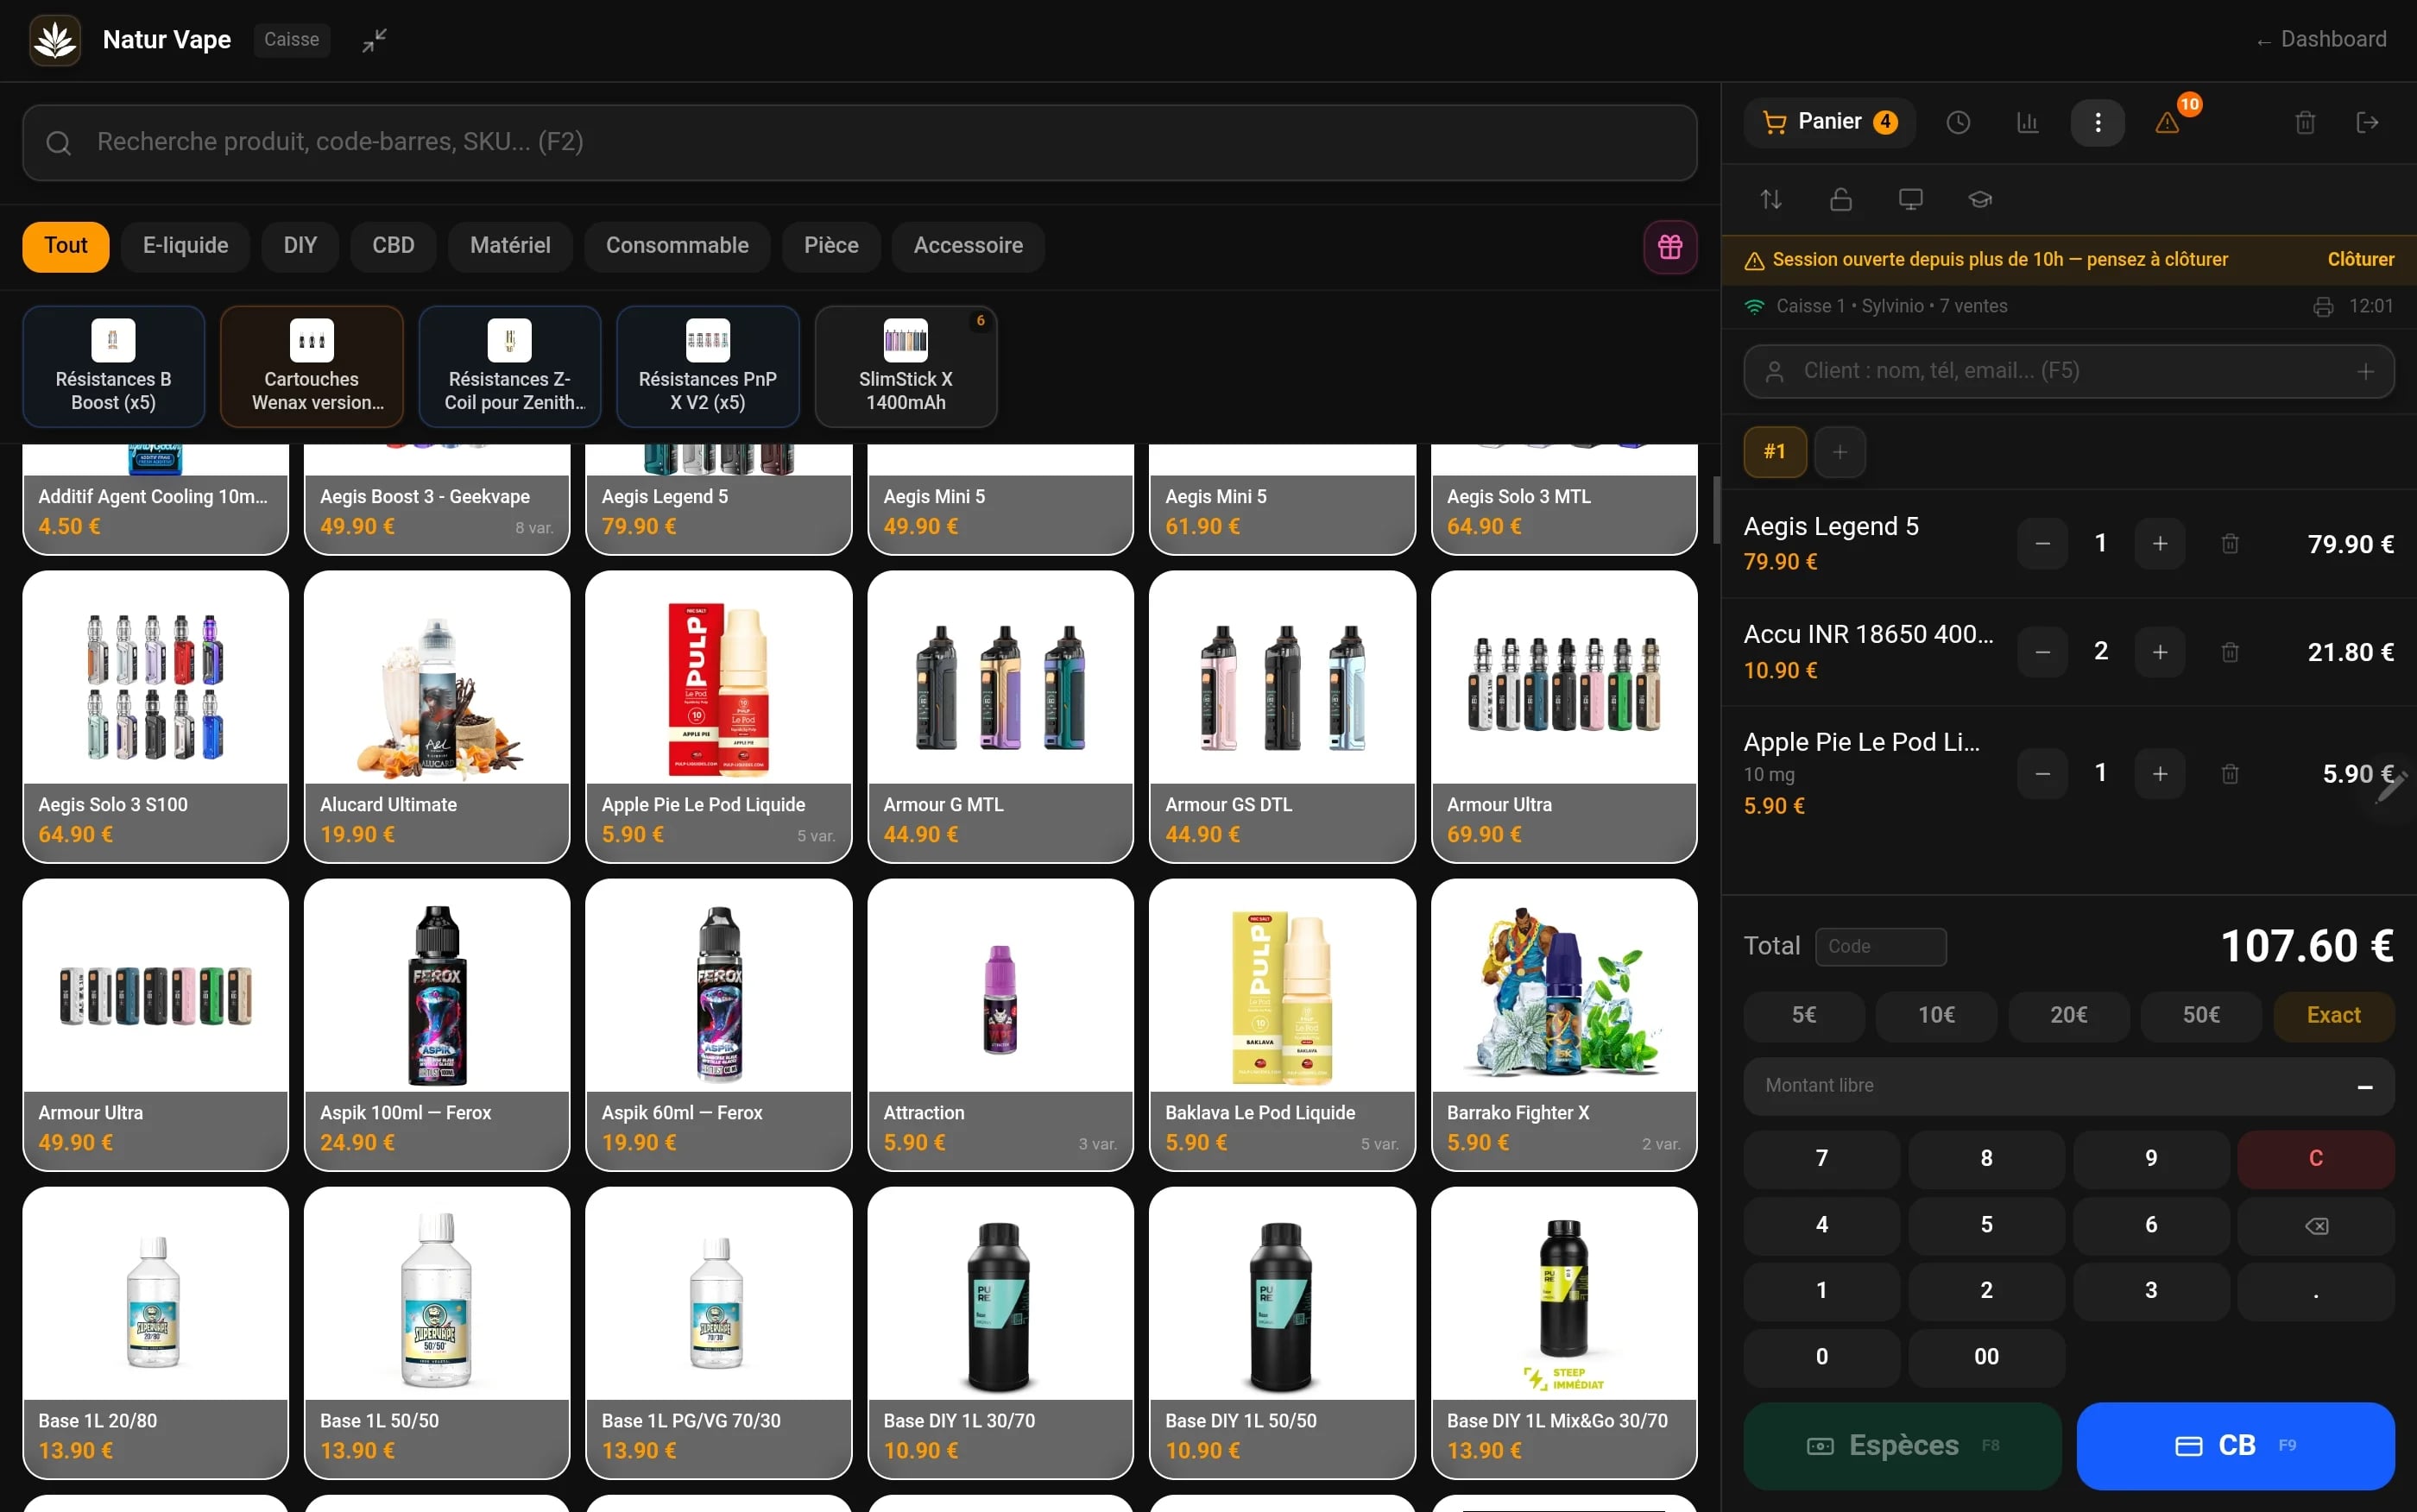2417x1512 pixels.
Task: Add Cartouches Wenax shortcut
Action: pos(312,367)
